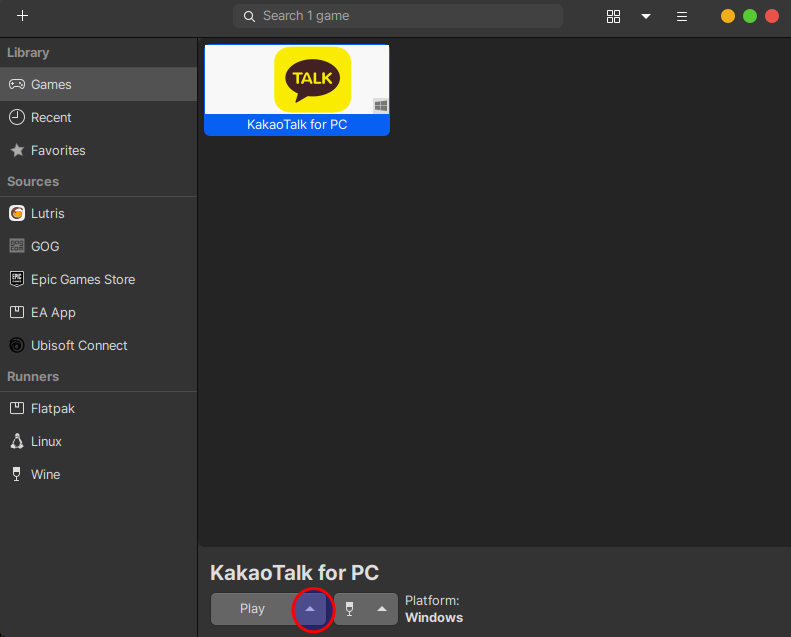Show the Games library

coord(51,84)
